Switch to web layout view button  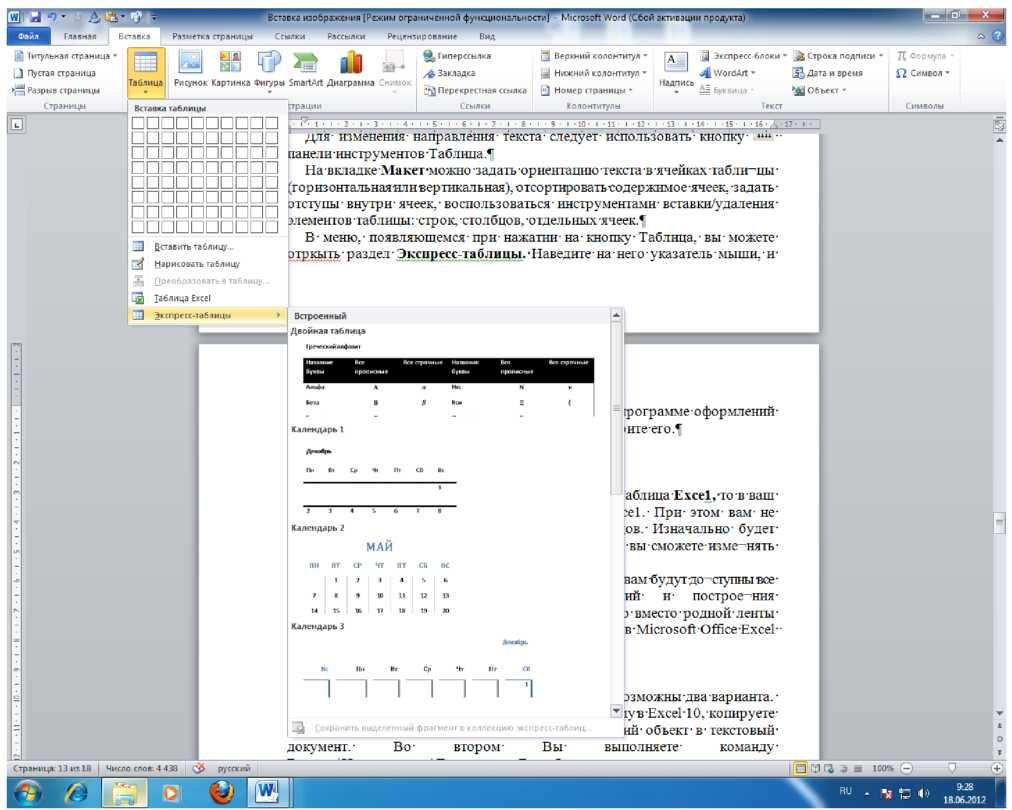click(829, 768)
